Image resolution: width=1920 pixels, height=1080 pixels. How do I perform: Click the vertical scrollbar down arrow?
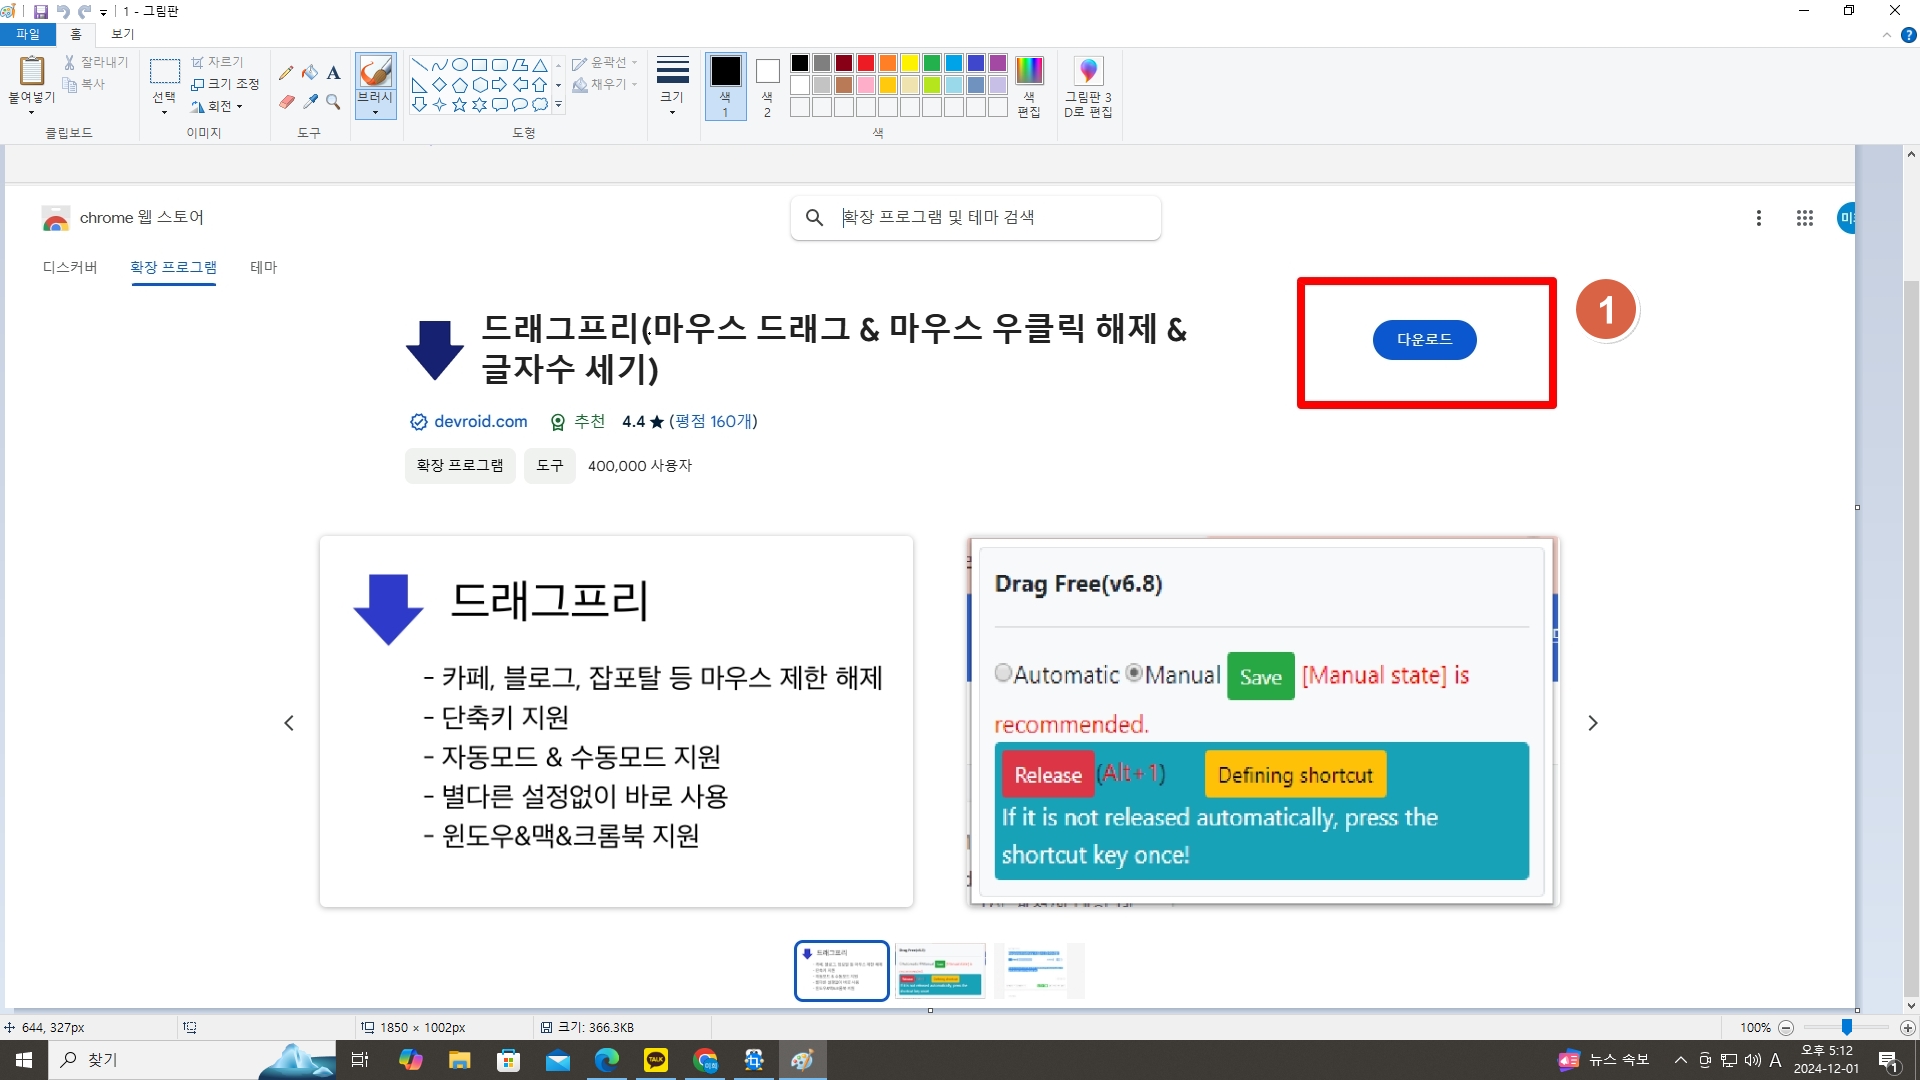tap(1911, 1006)
